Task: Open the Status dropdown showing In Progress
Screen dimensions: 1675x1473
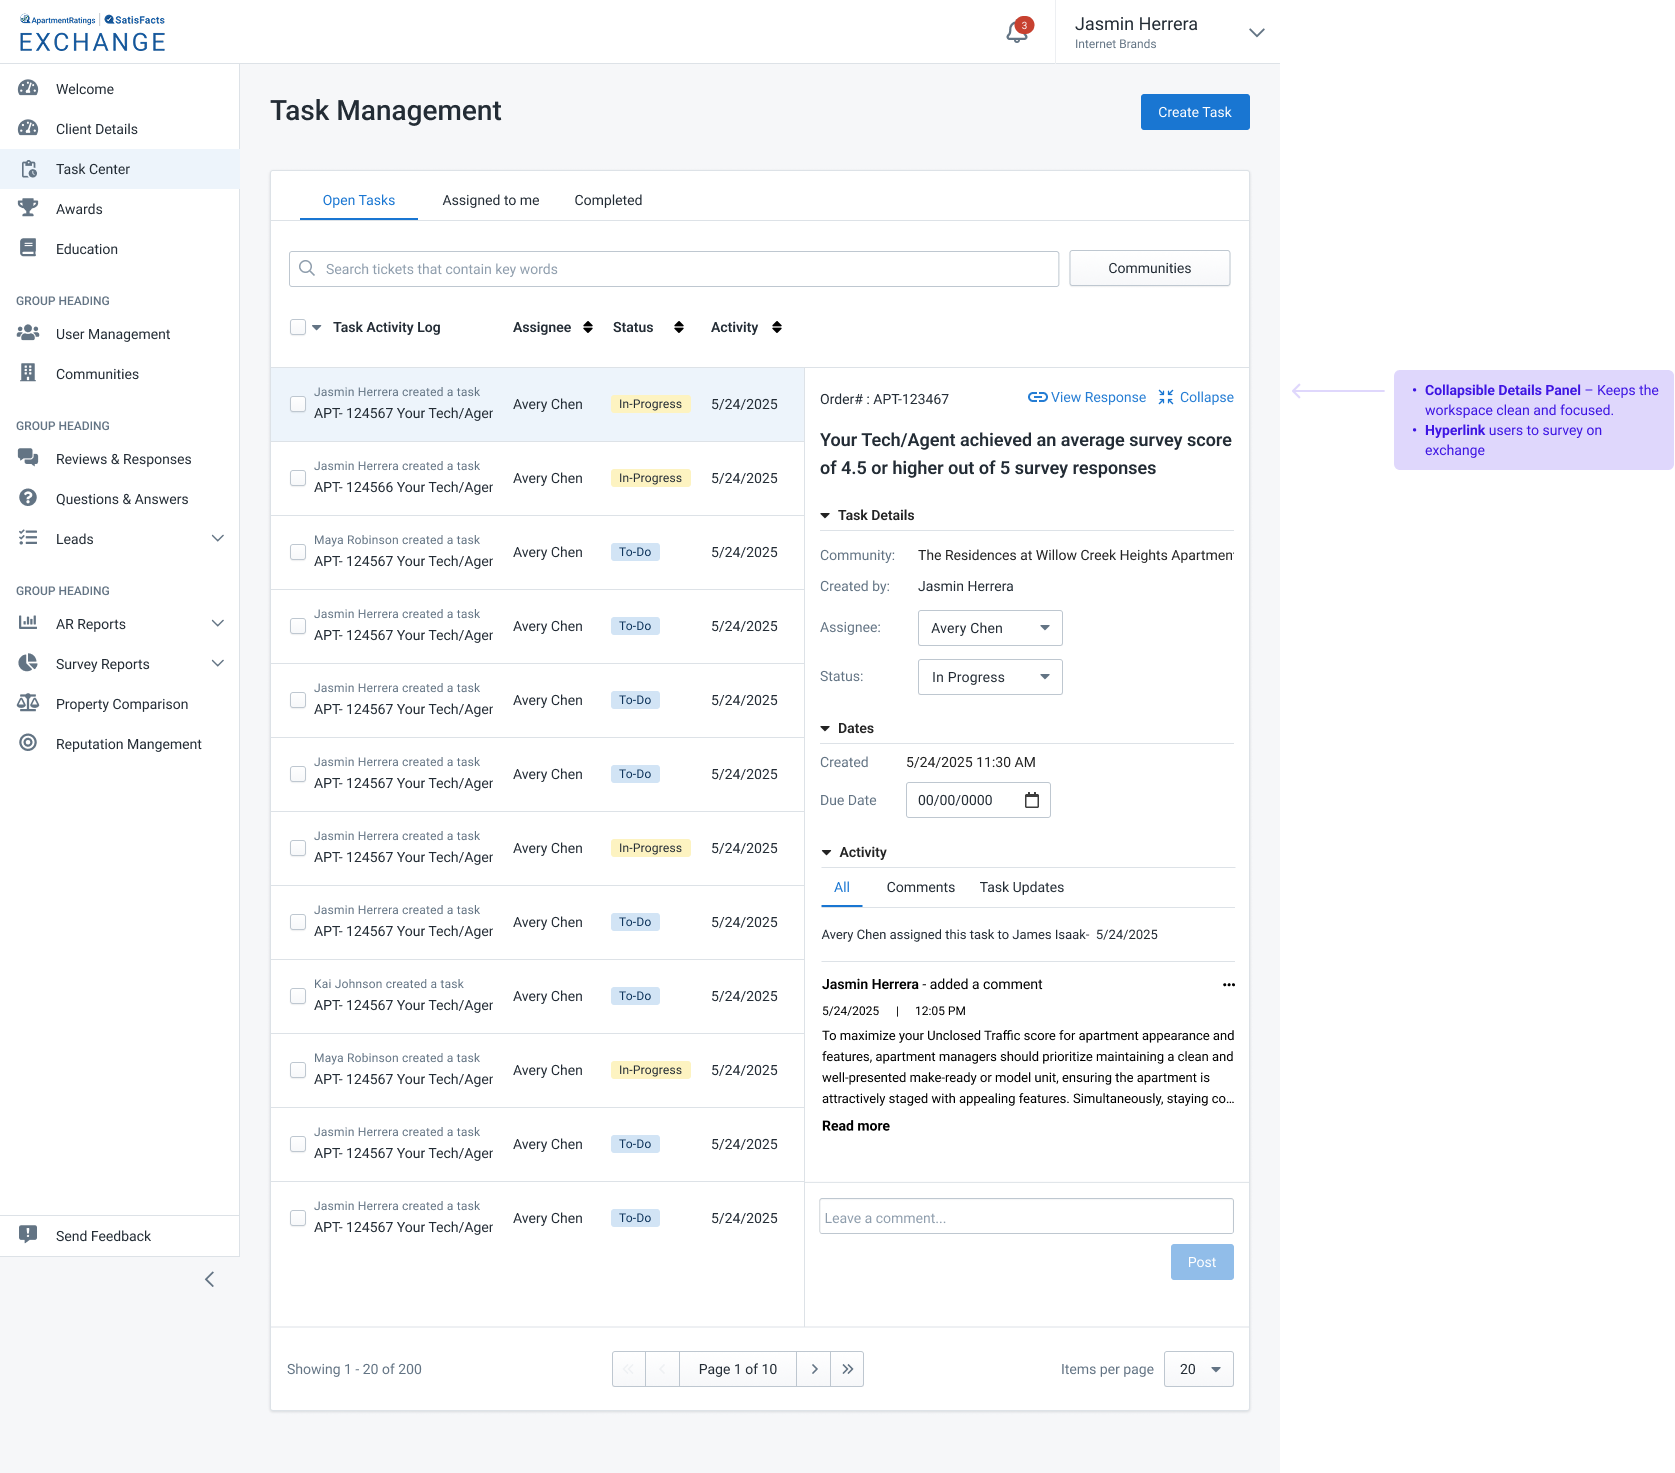Action: pos(989,677)
